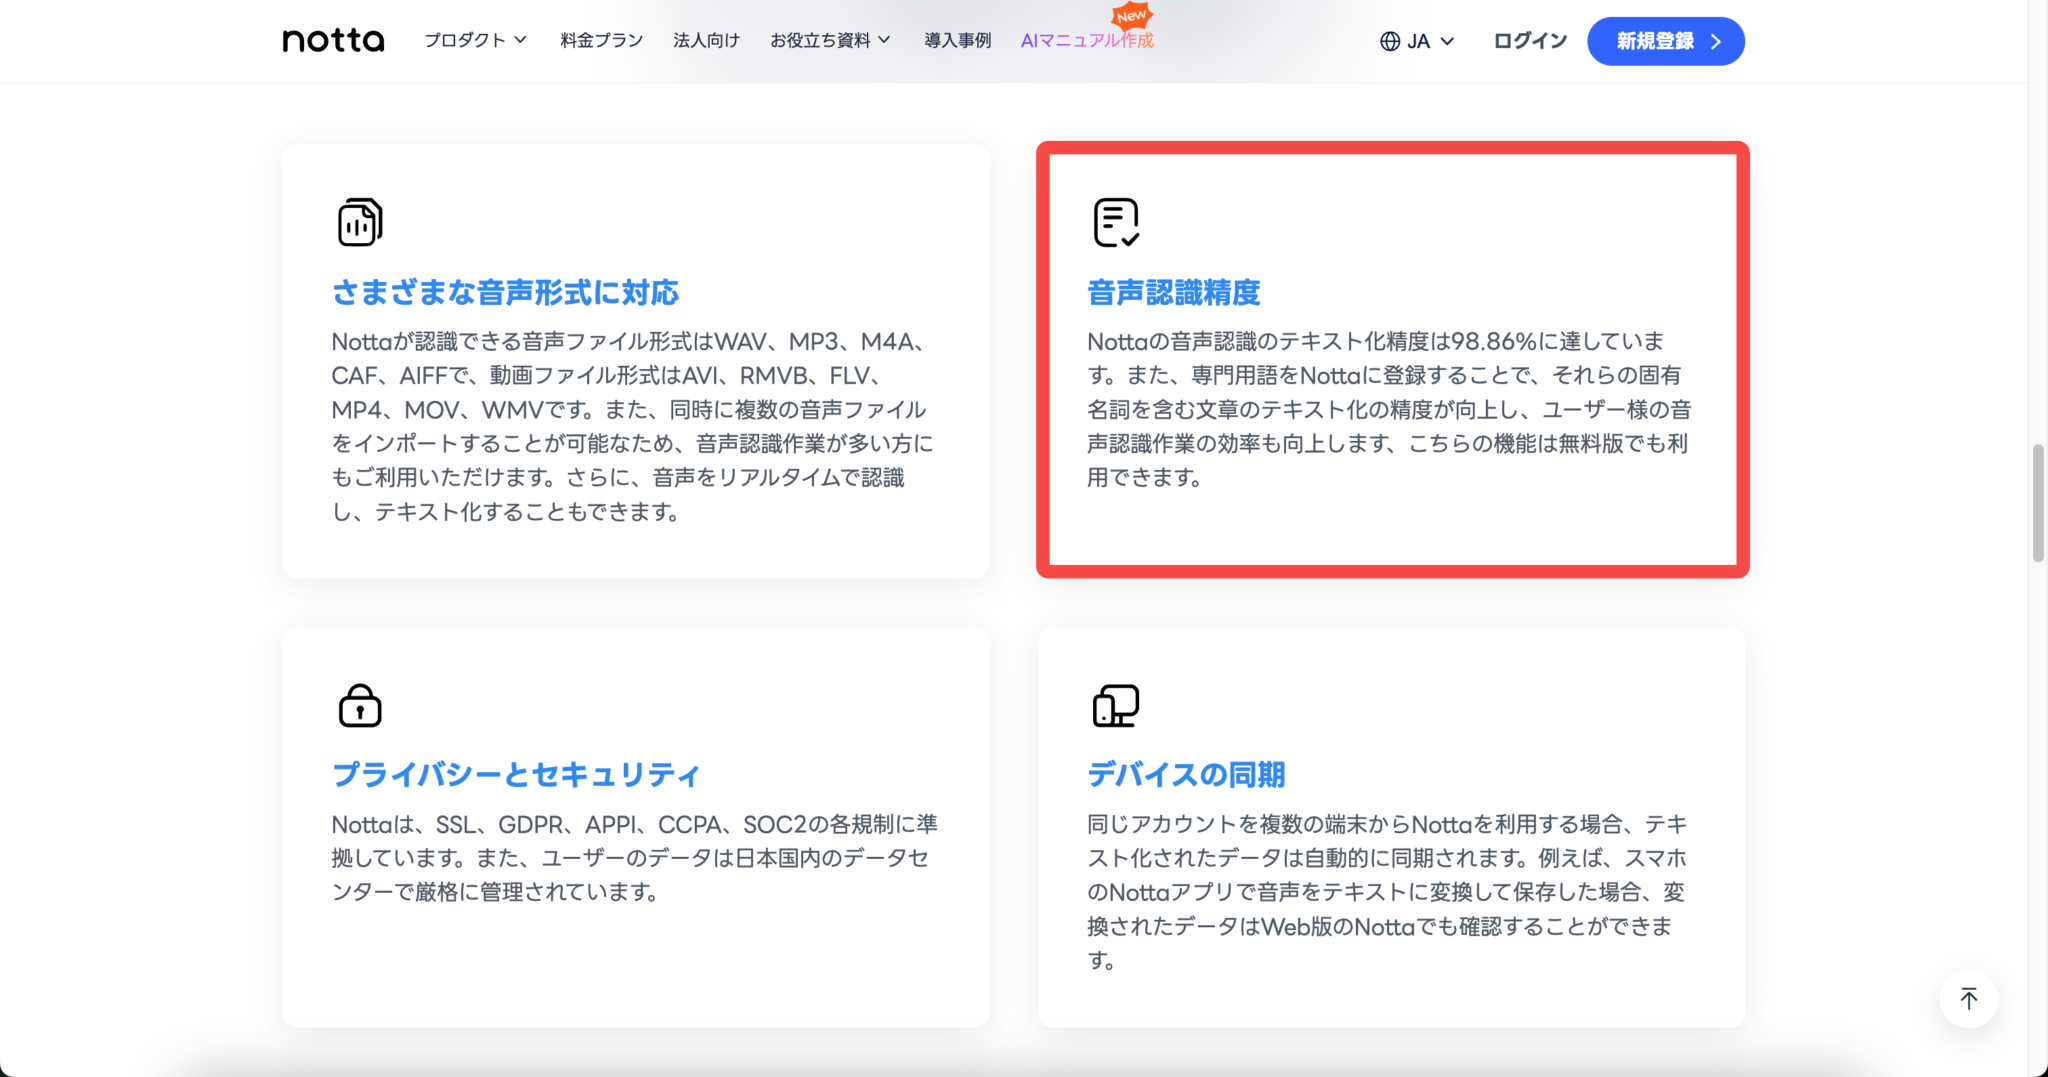This screenshot has height=1077, width=2048.
Task: Click the scroll-to-top arrow button
Action: point(1968,998)
